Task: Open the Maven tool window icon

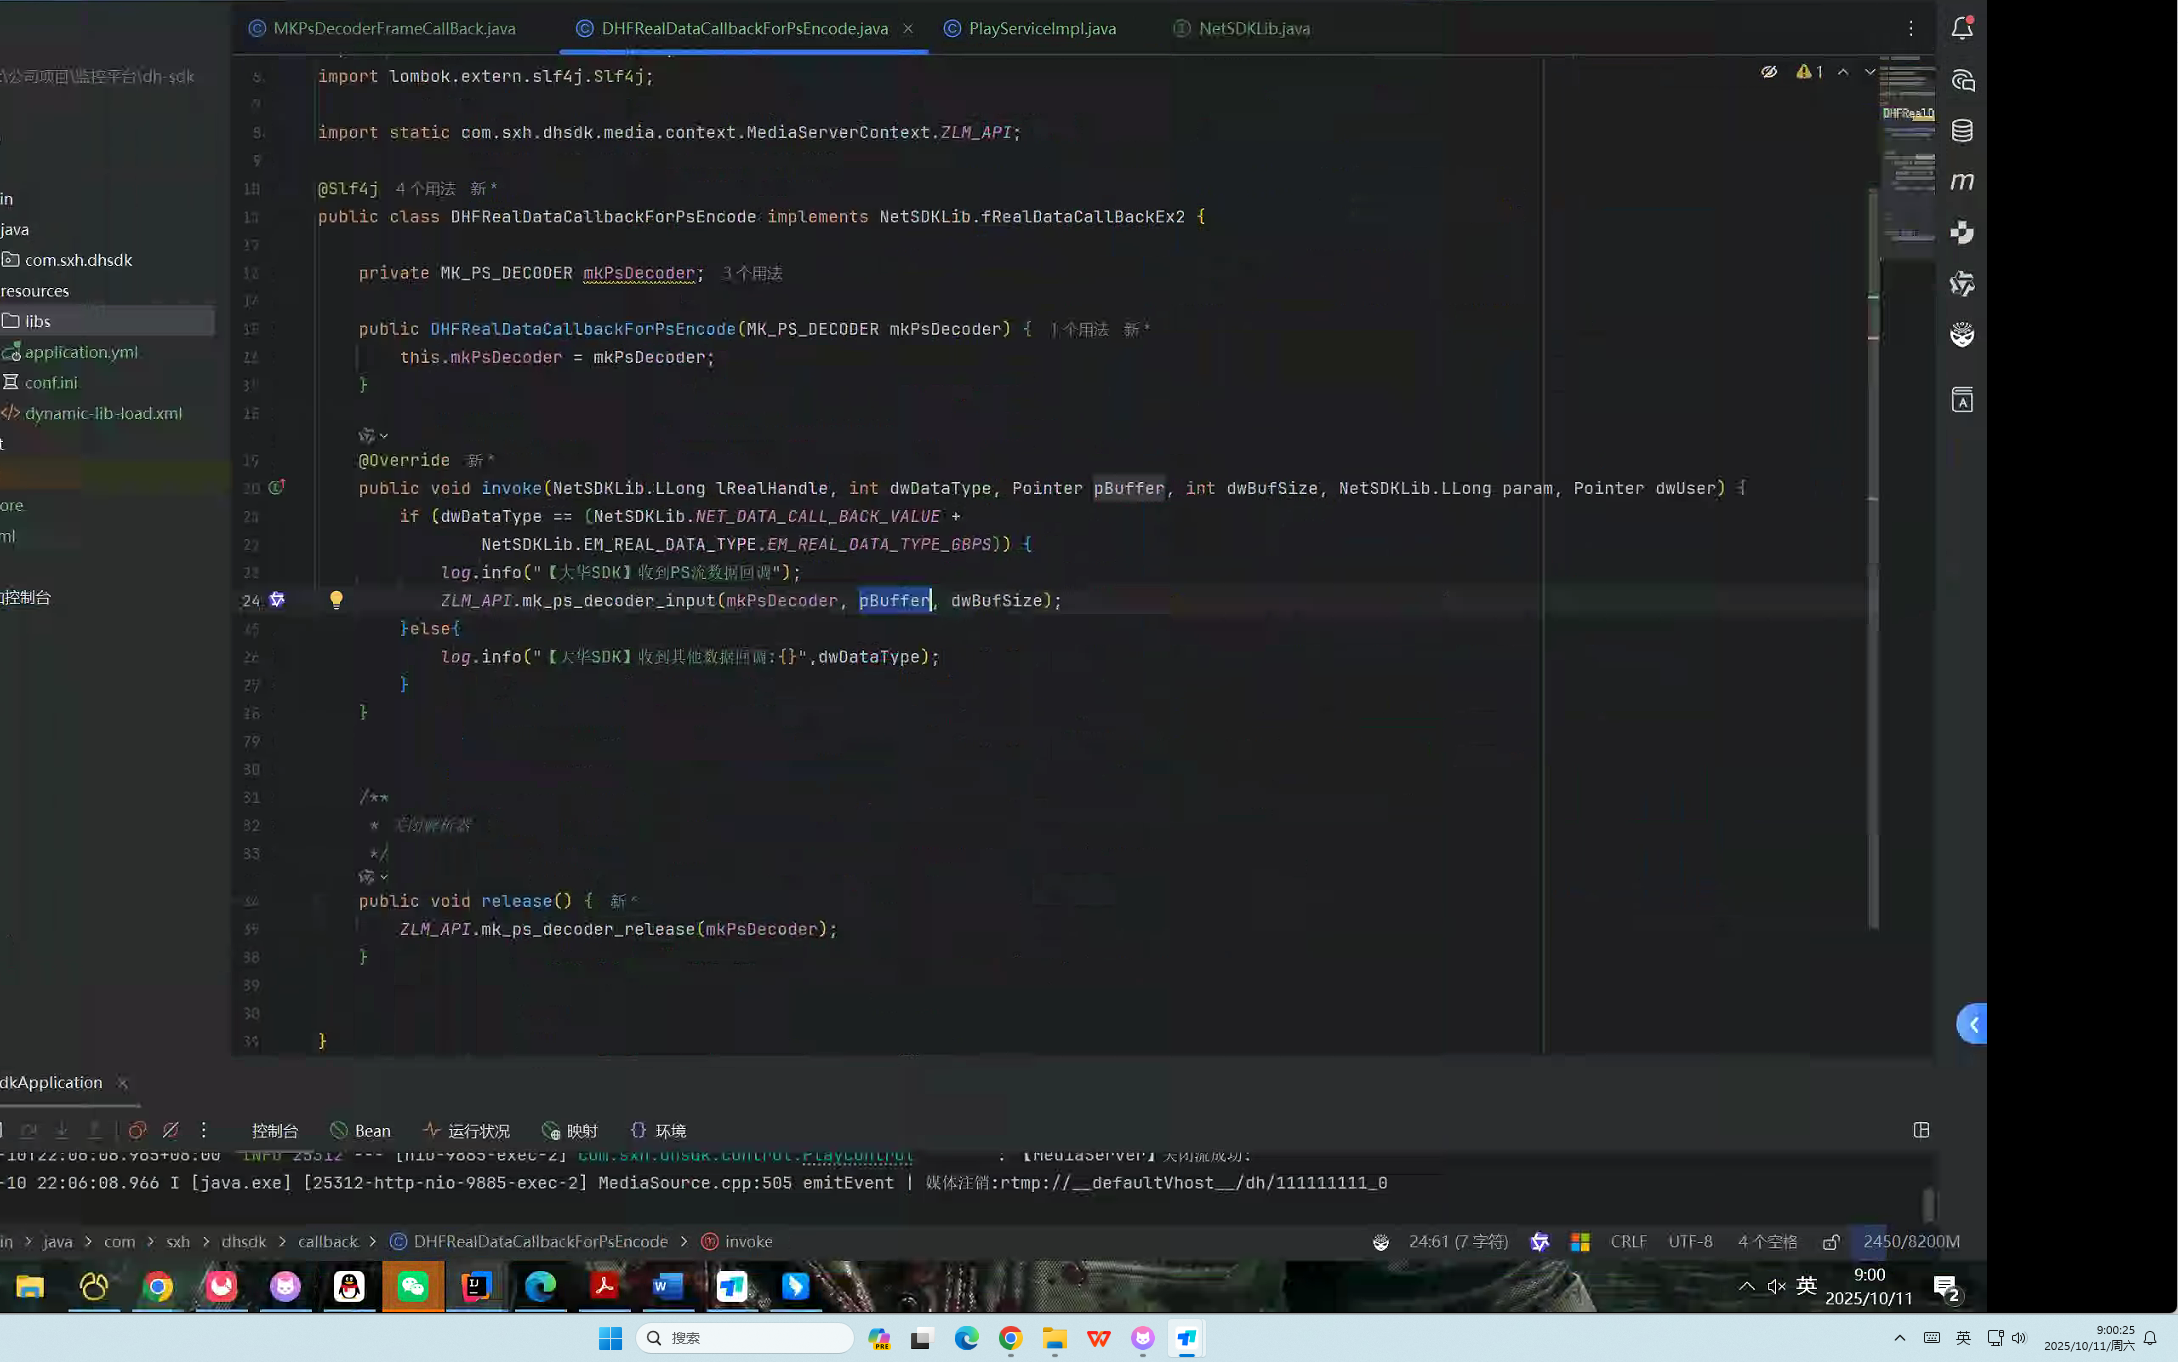Action: 1962,181
